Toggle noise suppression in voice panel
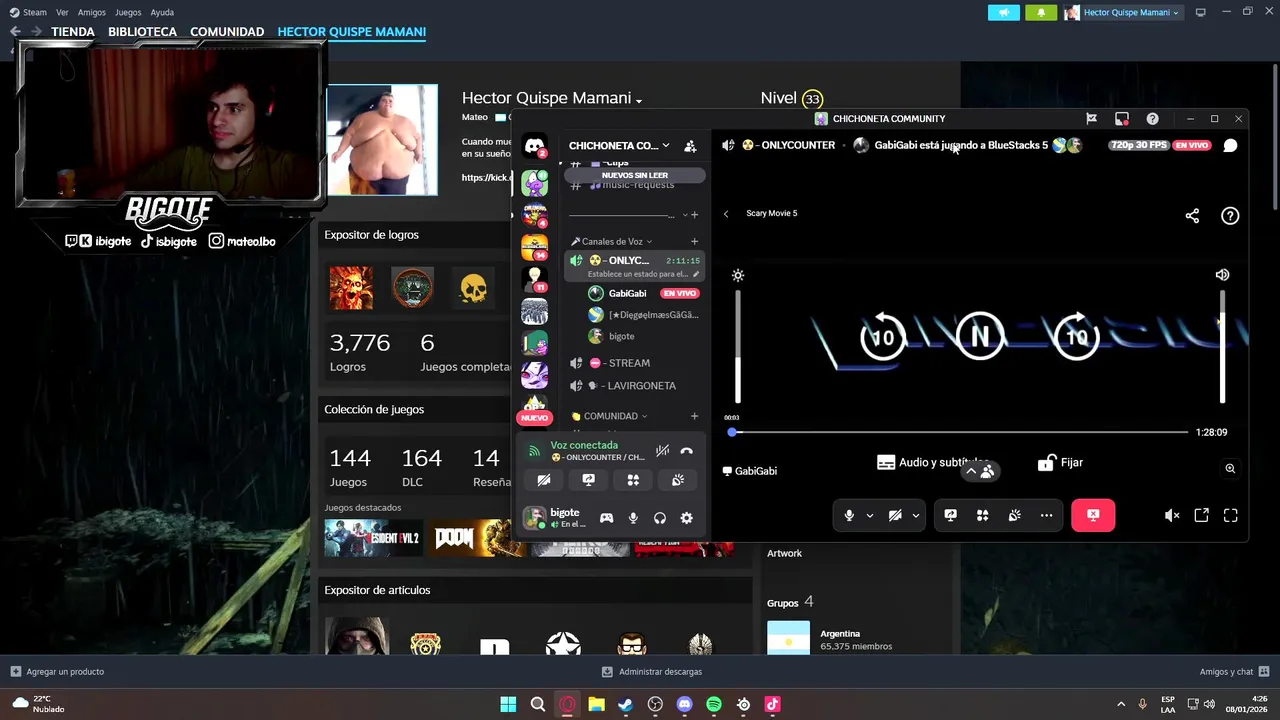 point(662,451)
